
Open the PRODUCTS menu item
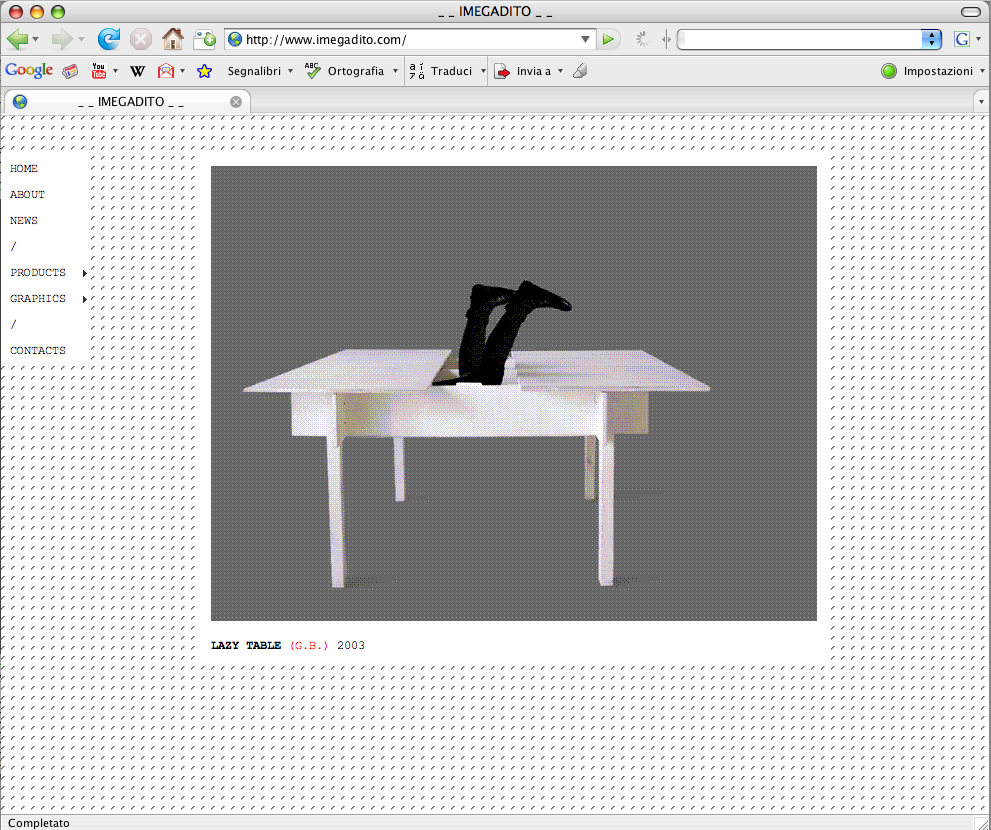pyautogui.click(x=38, y=272)
